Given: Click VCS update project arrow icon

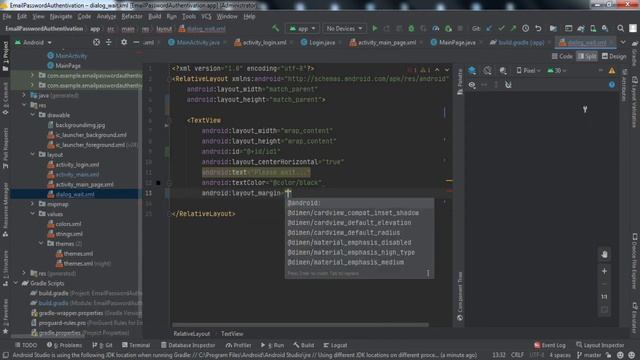Looking at the screenshot, I should coord(489,29).
